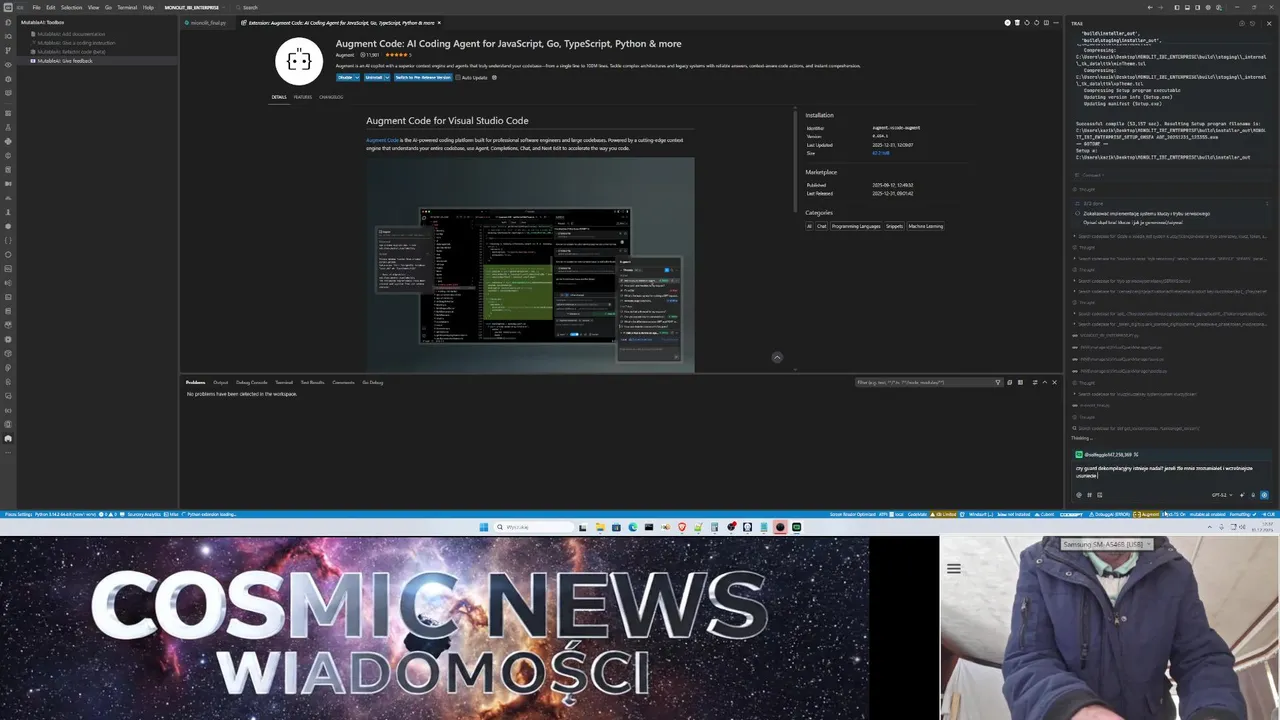
Task: Click the filter funnel icon in Problems panel
Action: tap(997, 382)
